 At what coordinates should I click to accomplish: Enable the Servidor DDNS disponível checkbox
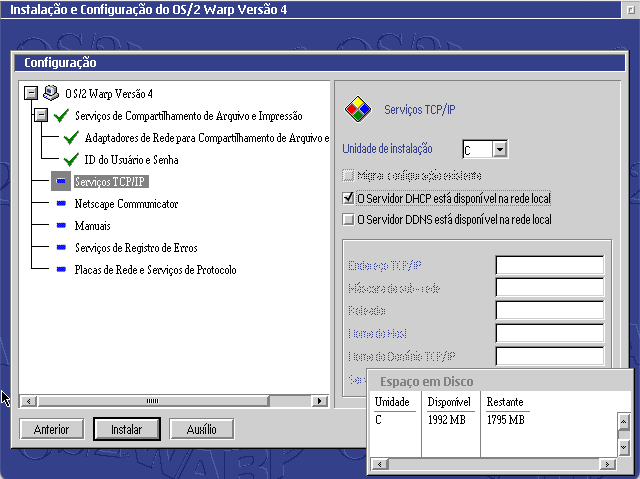349,220
